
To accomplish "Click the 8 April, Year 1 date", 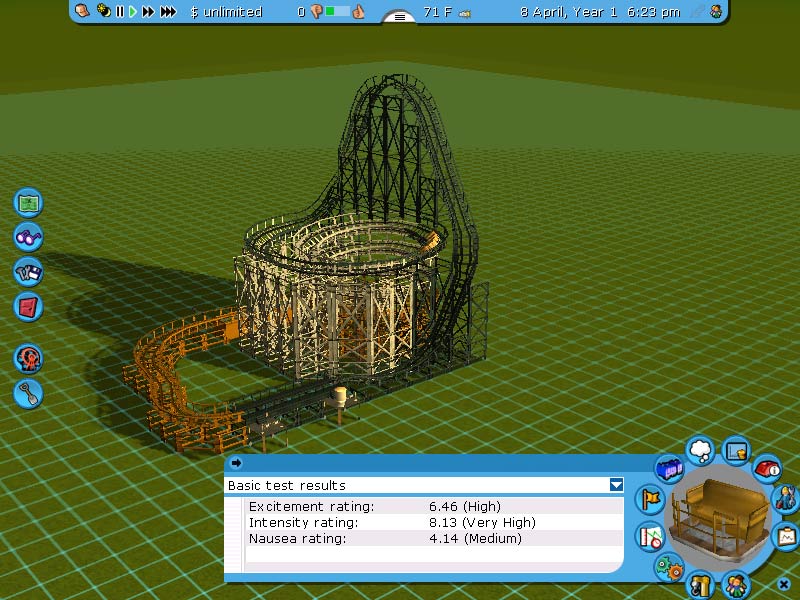I will 568,12.
